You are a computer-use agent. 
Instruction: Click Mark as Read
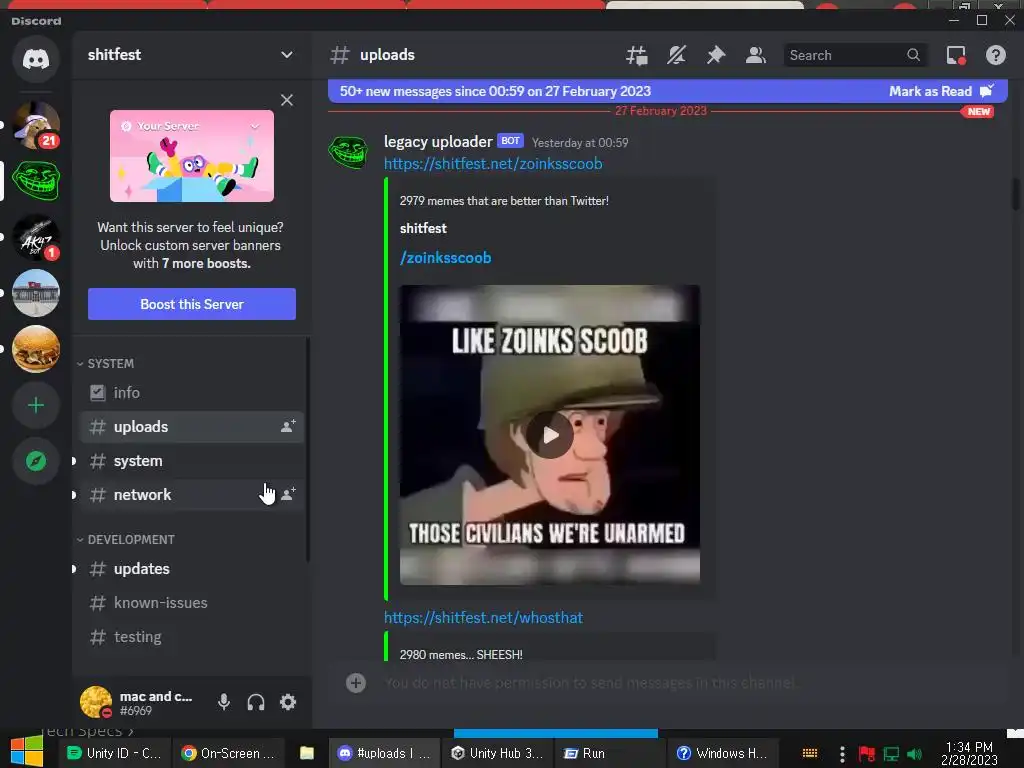tap(941, 91)
